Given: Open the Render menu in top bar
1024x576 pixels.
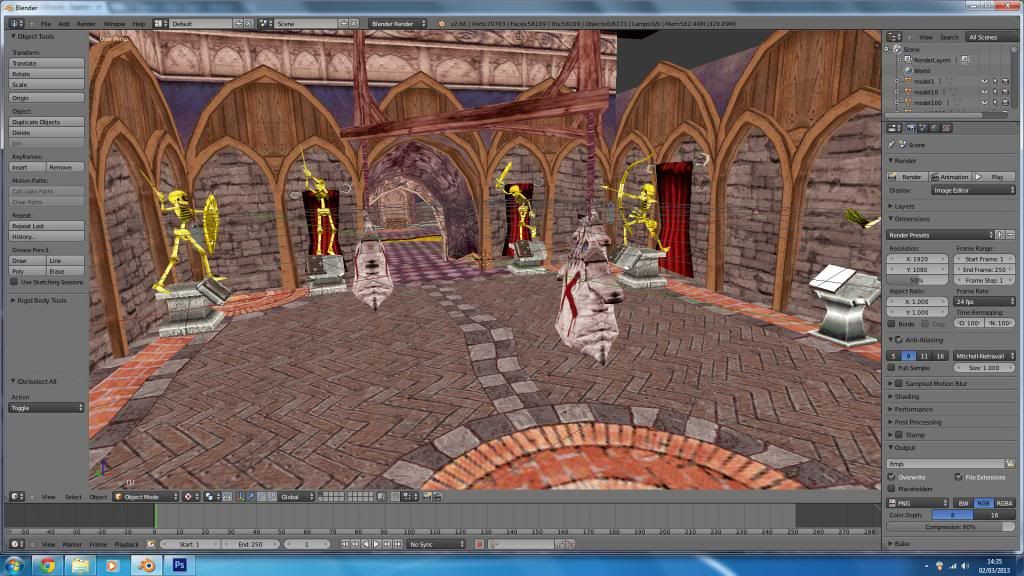Looking at the screenshot, I should pos(86,24).
